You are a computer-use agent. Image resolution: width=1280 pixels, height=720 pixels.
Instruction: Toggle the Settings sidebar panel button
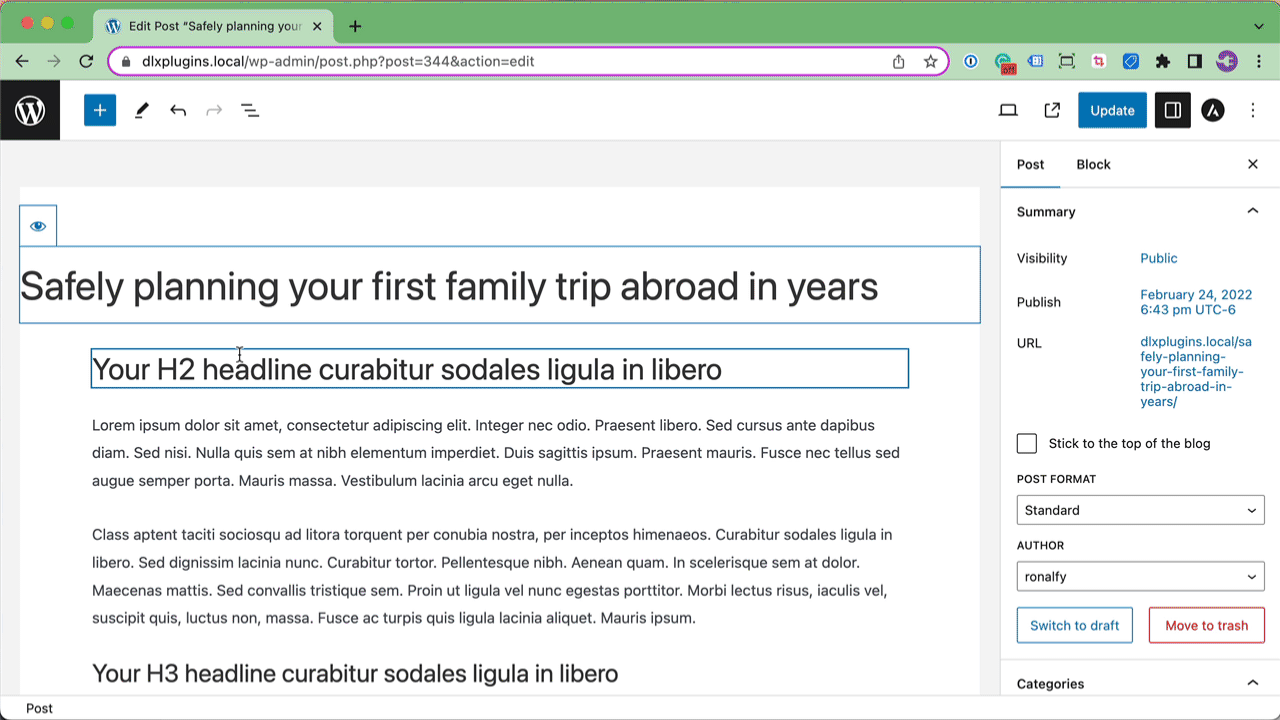[1173, 110]
